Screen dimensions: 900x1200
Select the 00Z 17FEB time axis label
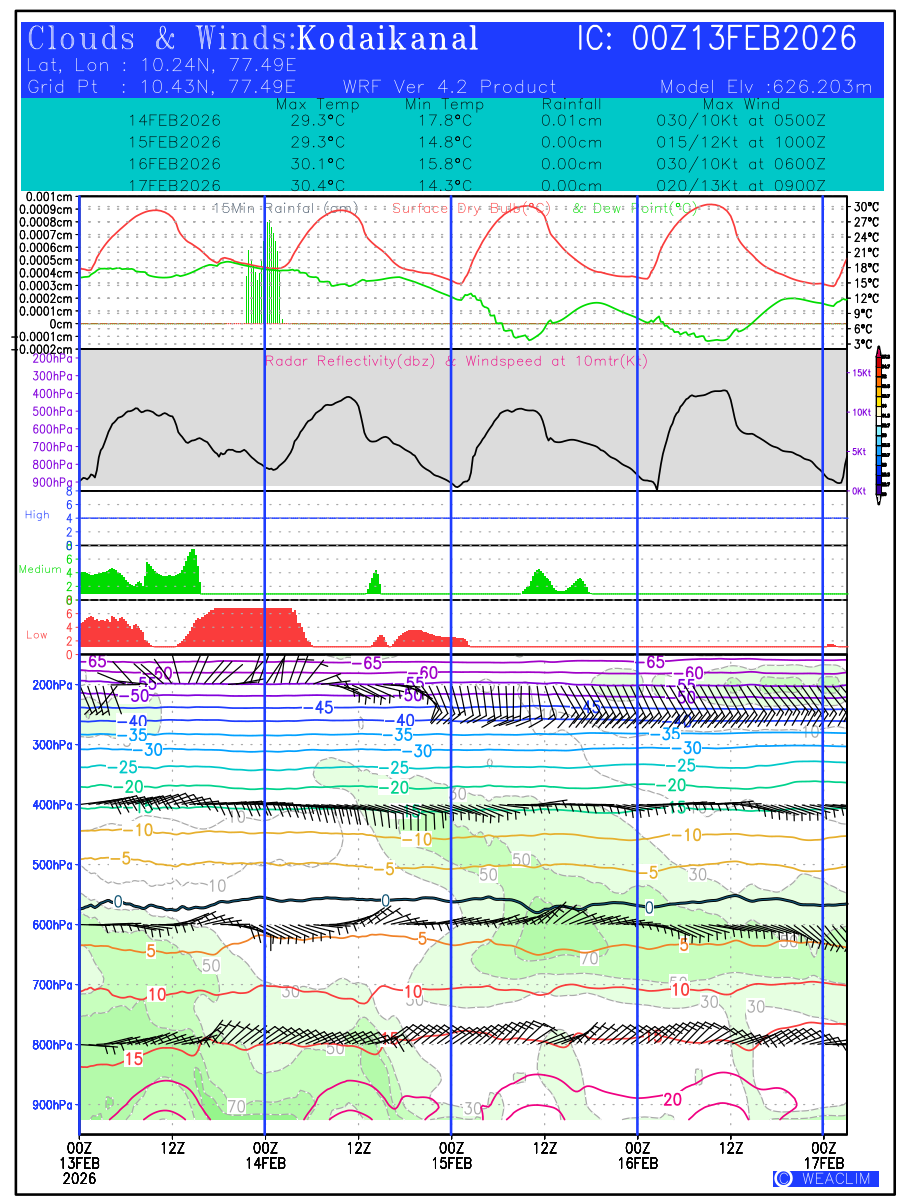click(824, 1154)
